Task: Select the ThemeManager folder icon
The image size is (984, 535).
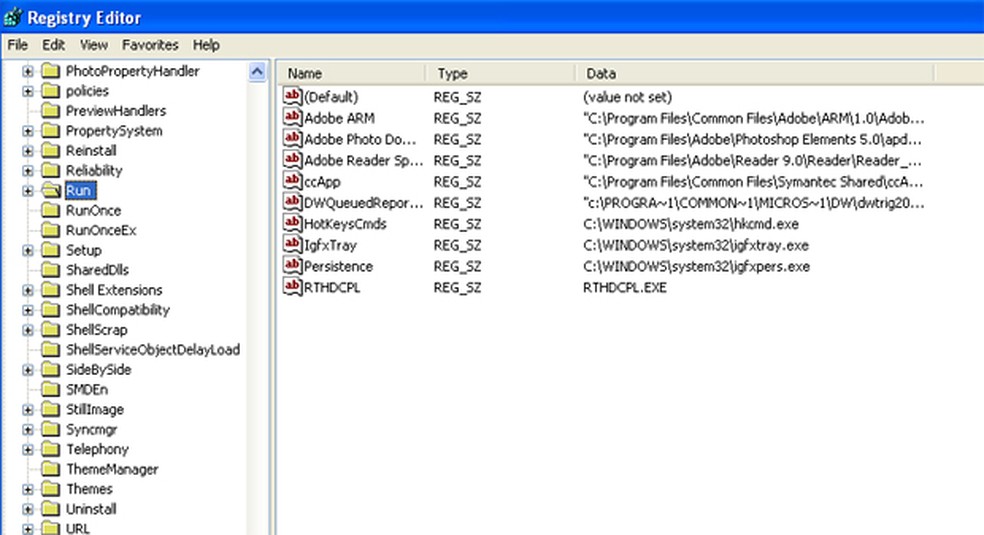Action: tap(50, 469)
